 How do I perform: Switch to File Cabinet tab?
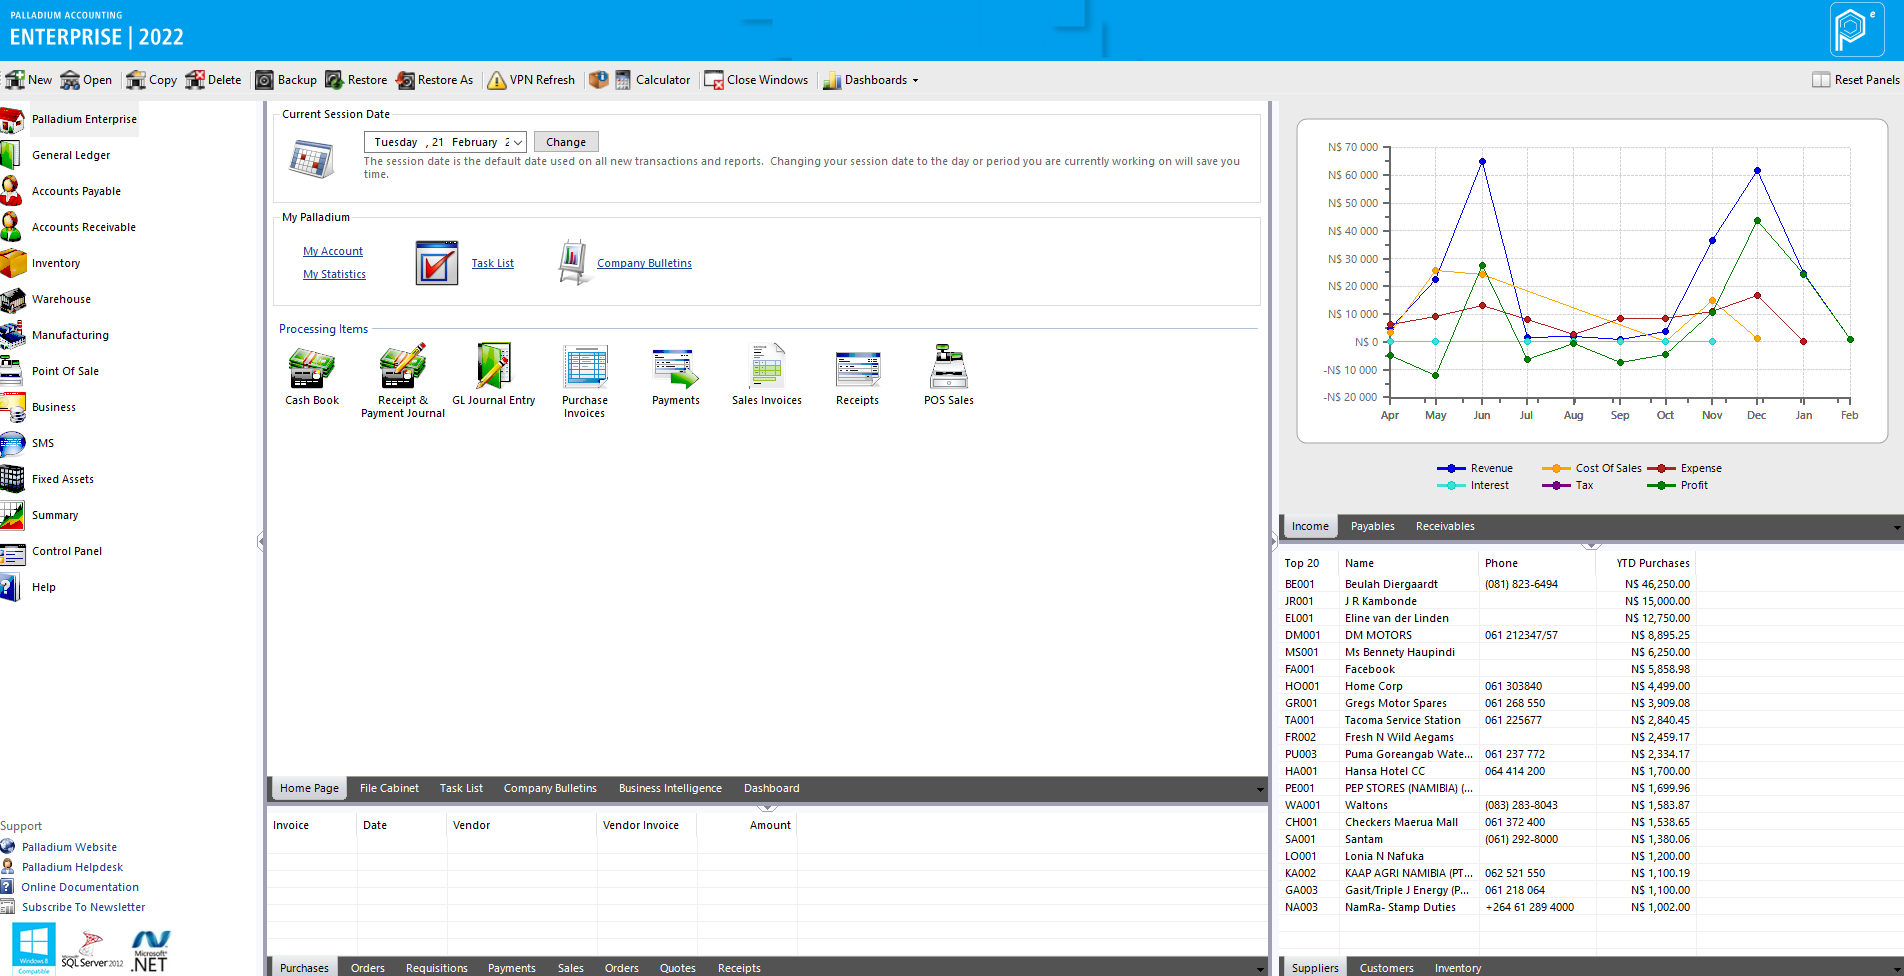(389, 788)
